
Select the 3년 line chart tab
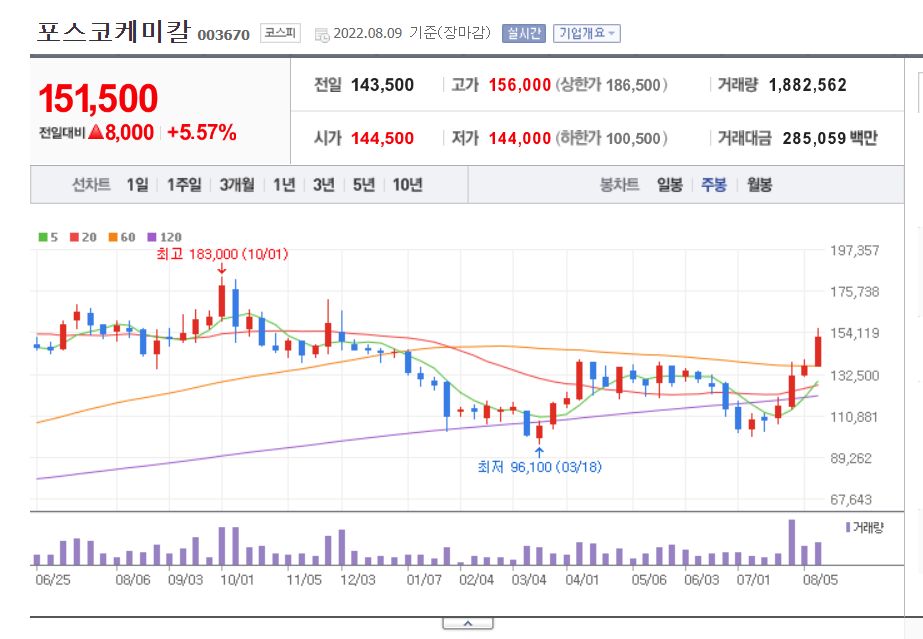(324, 185)
